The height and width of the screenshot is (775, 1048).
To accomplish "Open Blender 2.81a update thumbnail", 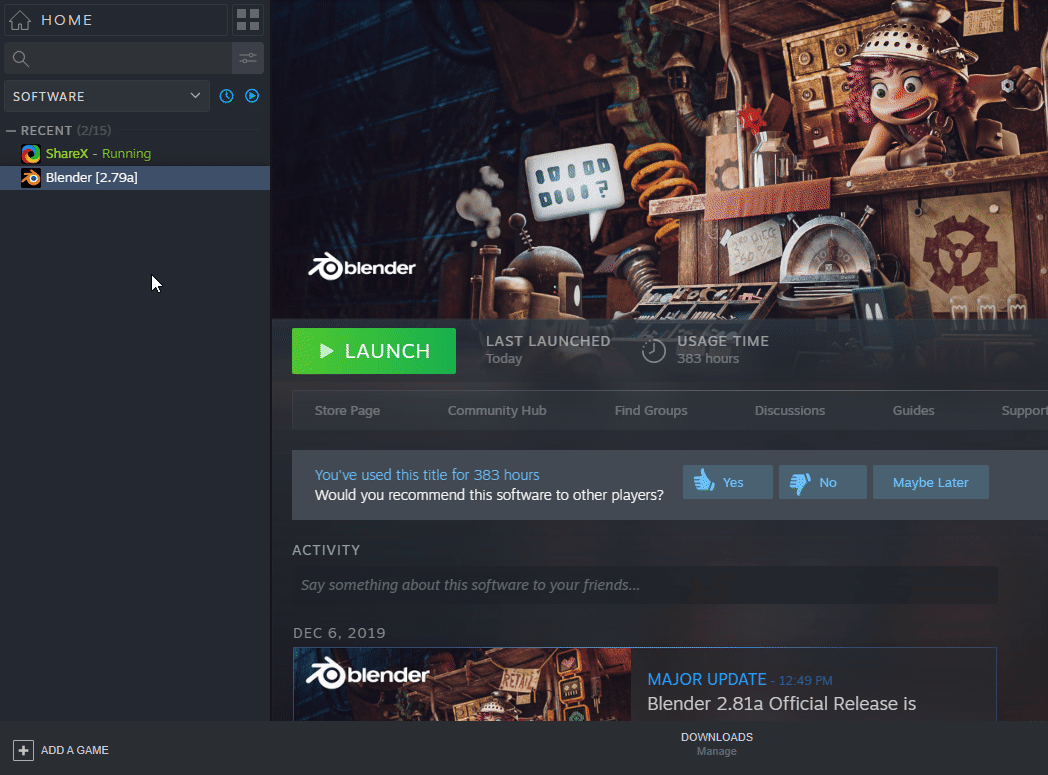I will point(462,684).
